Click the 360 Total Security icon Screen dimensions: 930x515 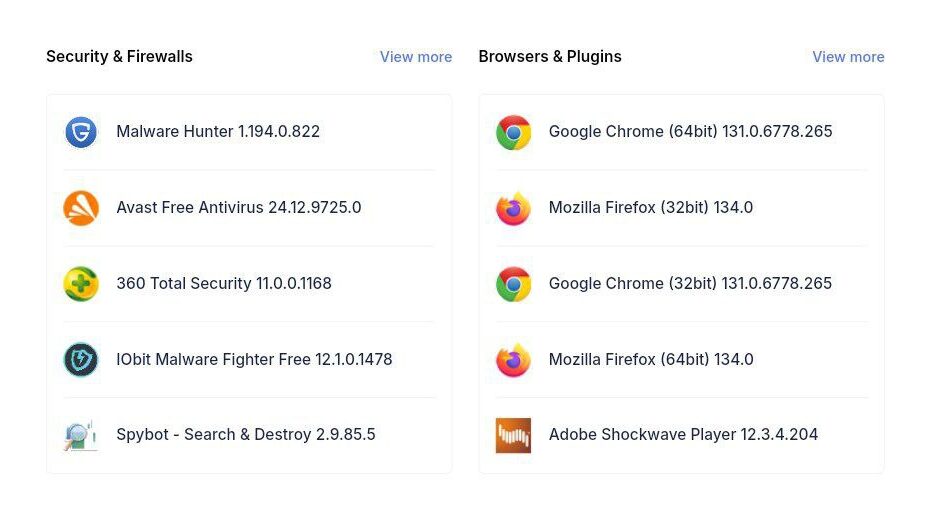point(81,284)
